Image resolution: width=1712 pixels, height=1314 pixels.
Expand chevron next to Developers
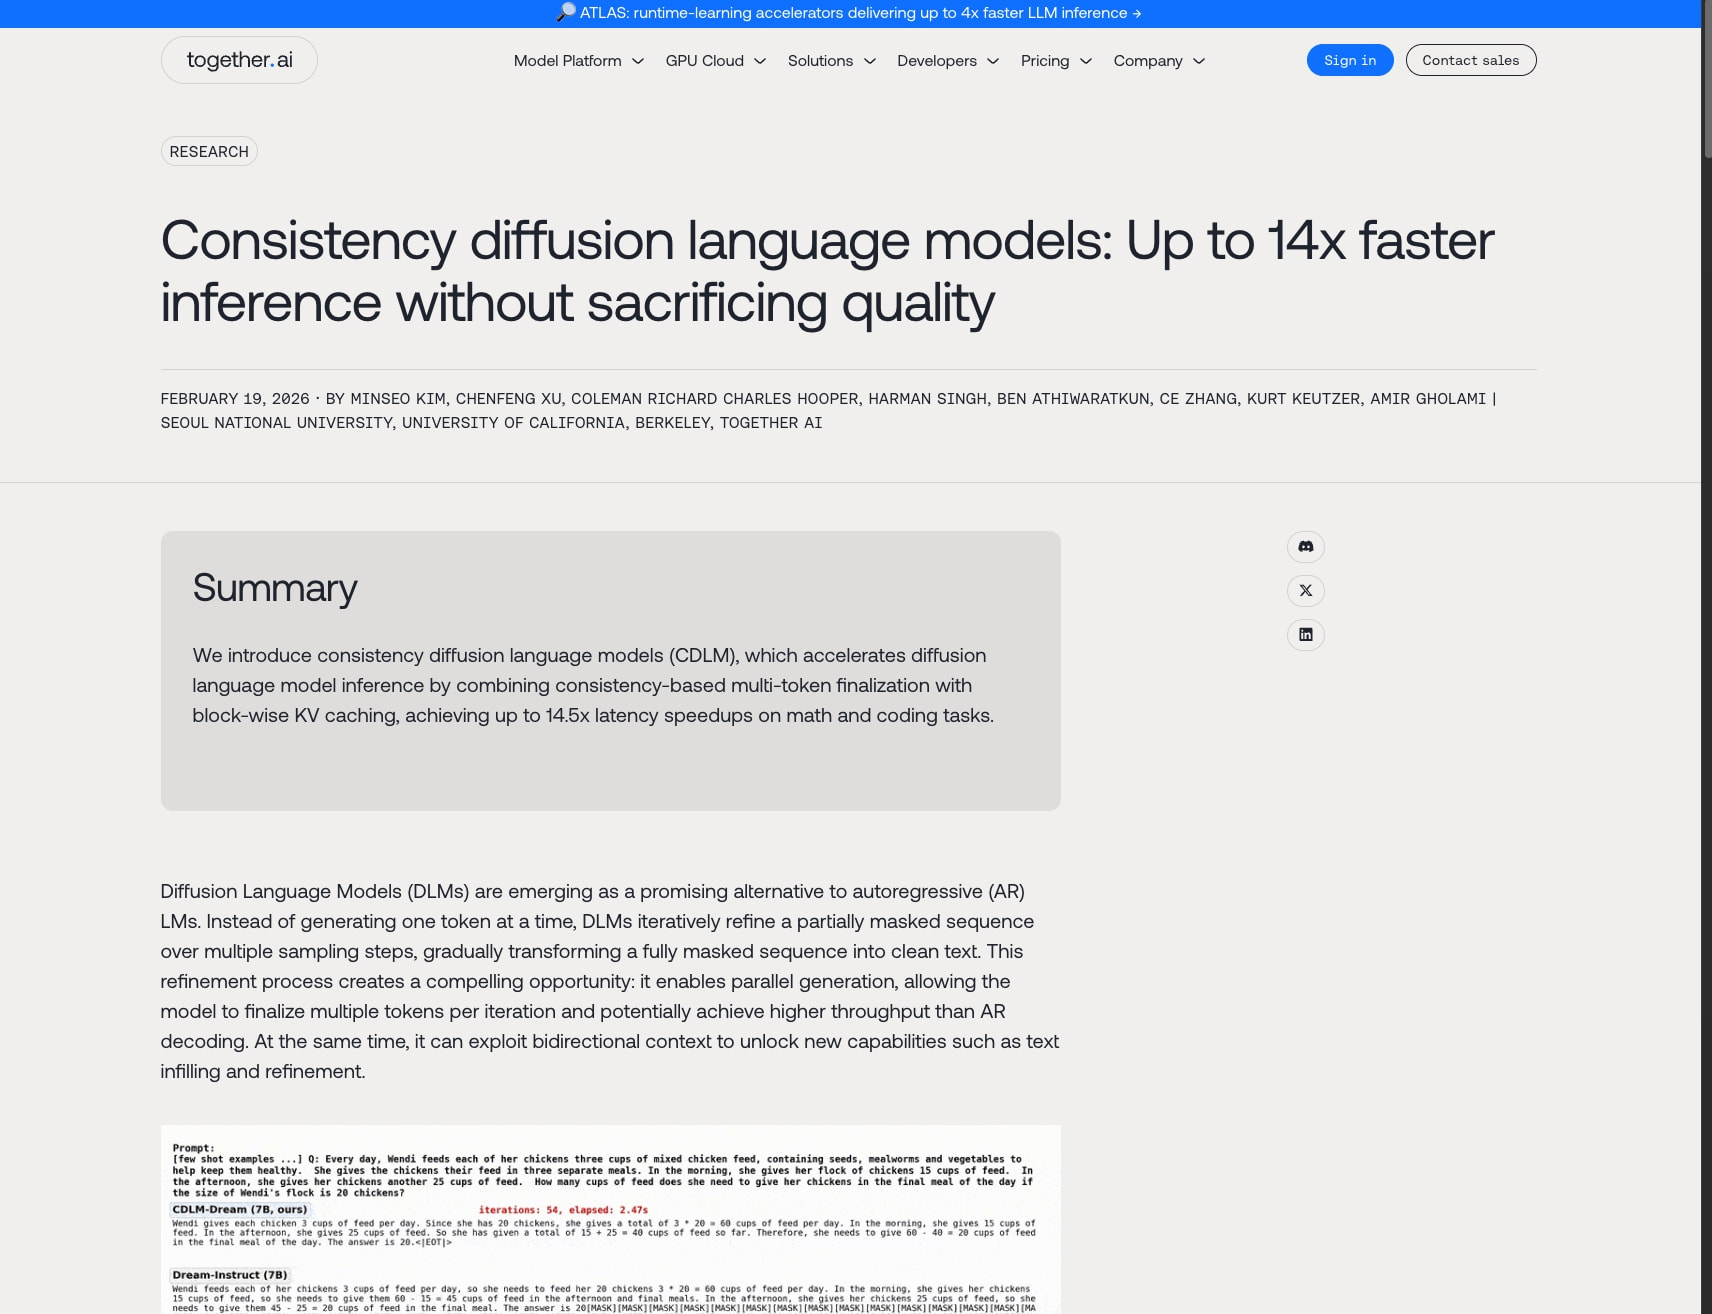pos(993,61)
